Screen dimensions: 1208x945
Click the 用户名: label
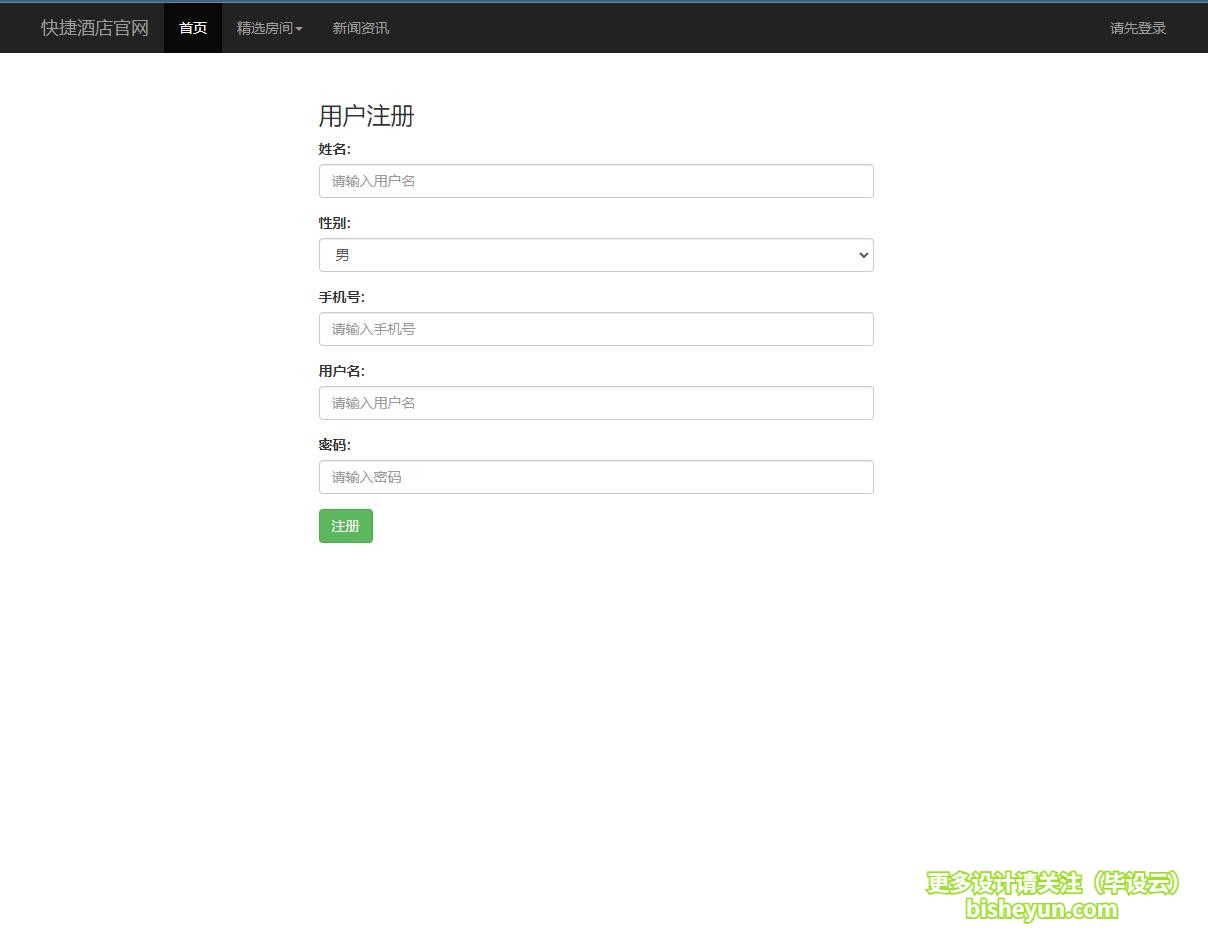point(342,371)
